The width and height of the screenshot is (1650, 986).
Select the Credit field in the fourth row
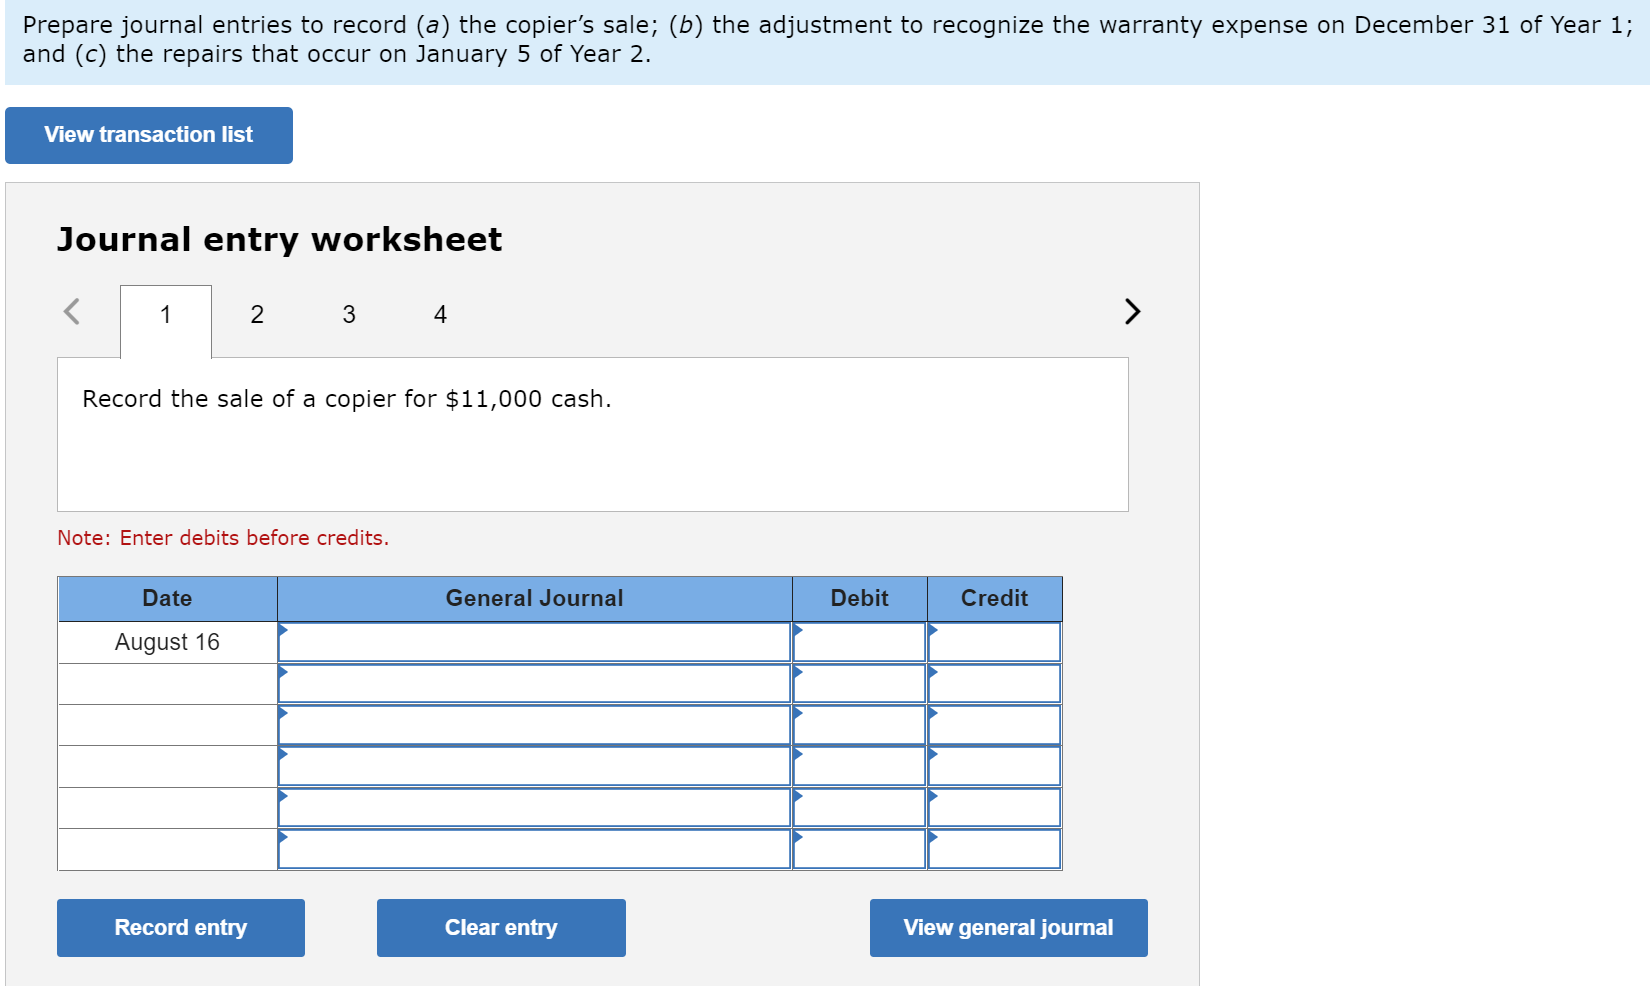995,766
